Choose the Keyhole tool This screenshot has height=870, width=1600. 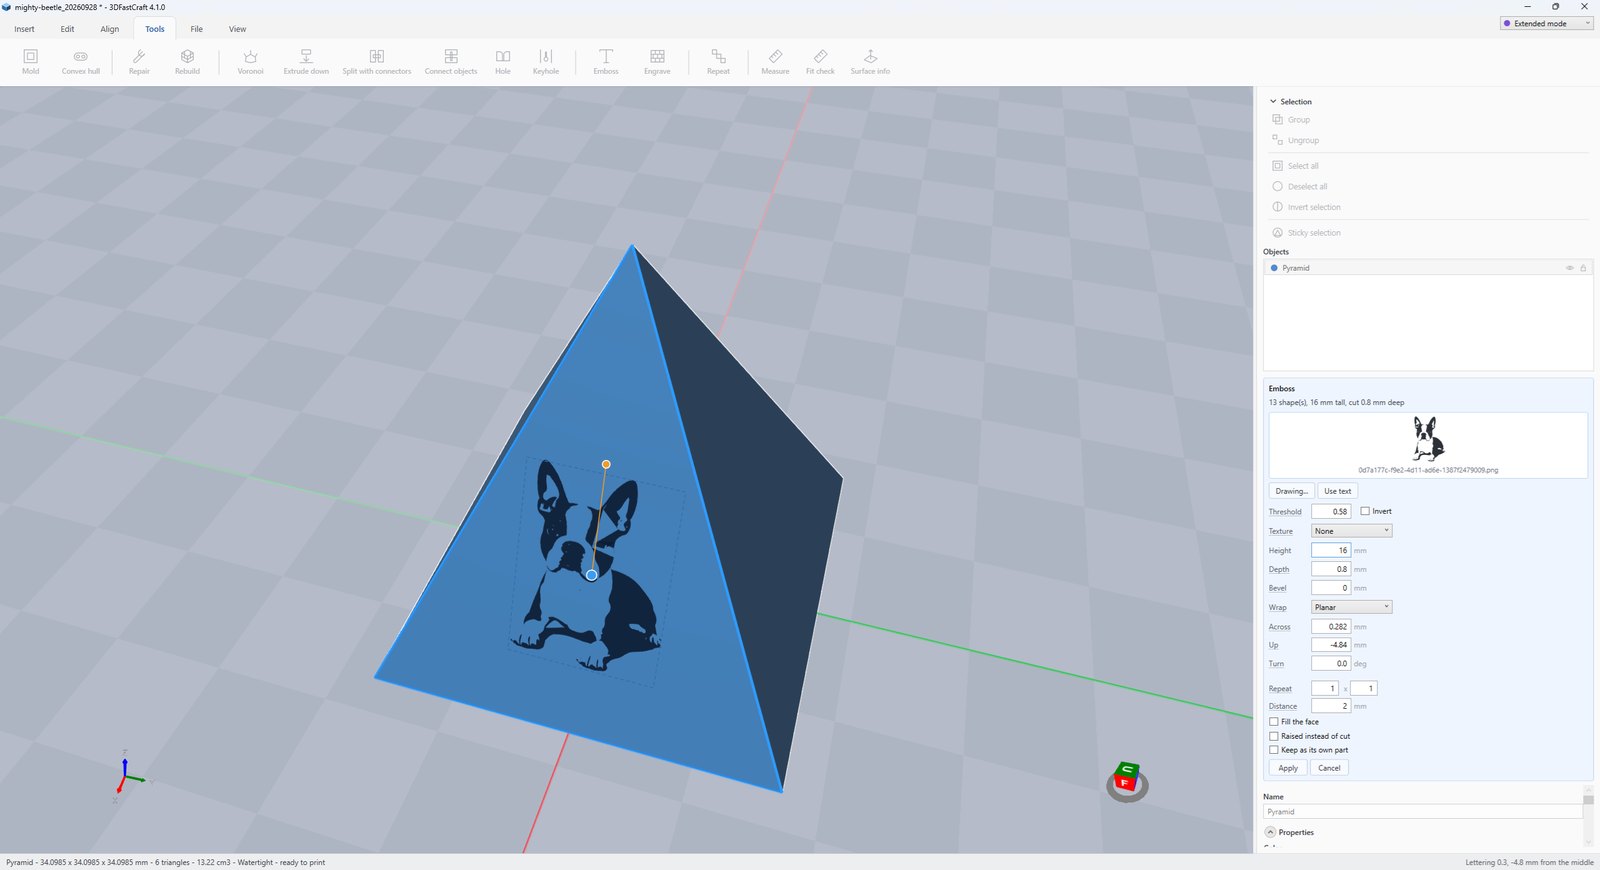pyautogui.click(x=546, y=61)
